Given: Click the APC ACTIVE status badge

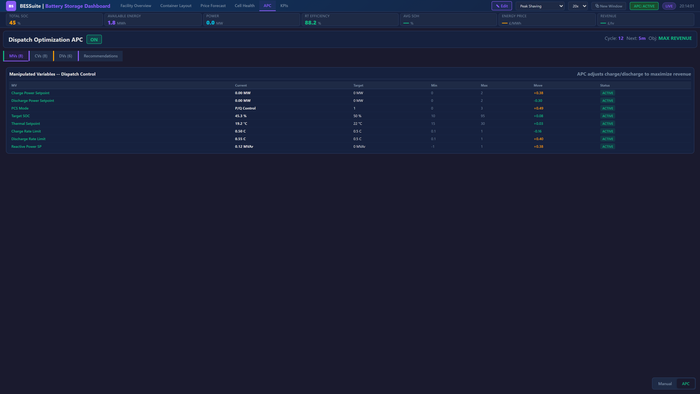Looking at the screenshot, I should [644, 6].
